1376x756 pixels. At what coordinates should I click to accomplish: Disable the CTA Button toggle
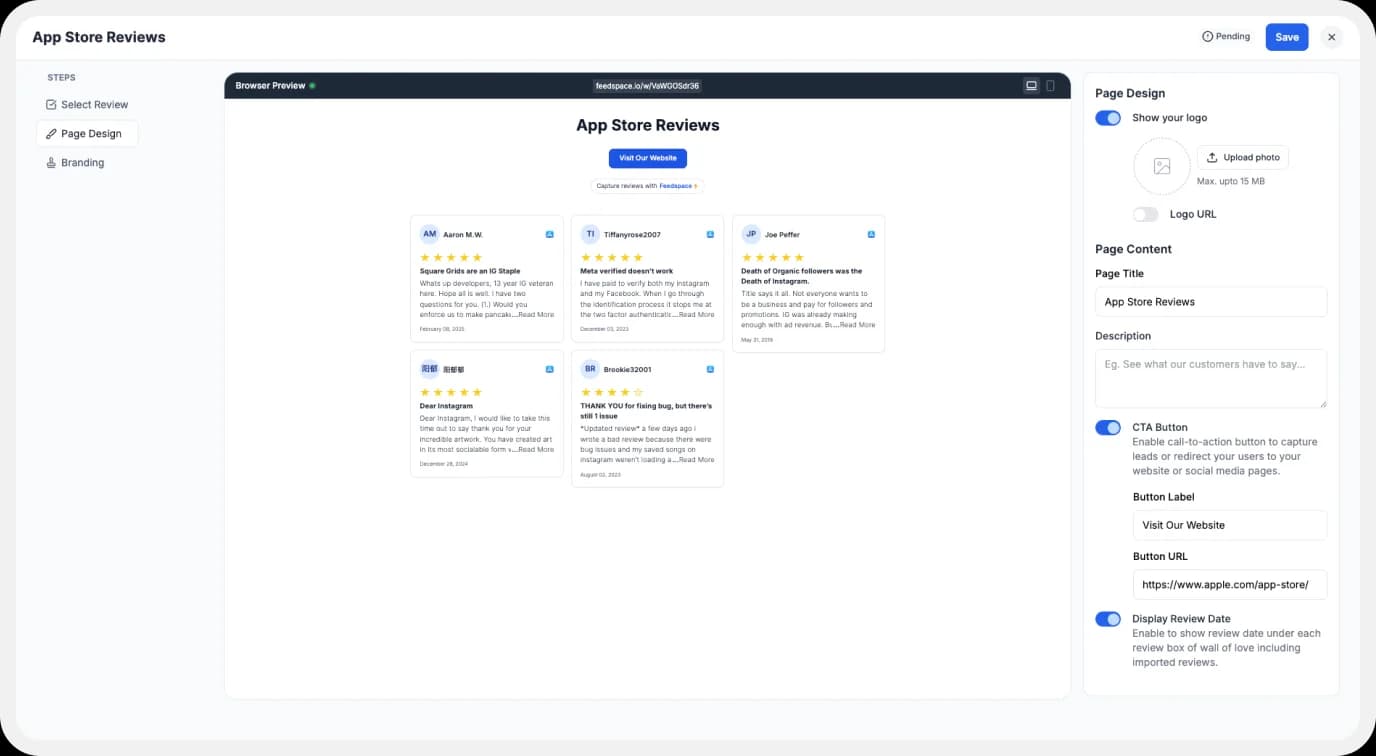click(x=1107, y=427)
